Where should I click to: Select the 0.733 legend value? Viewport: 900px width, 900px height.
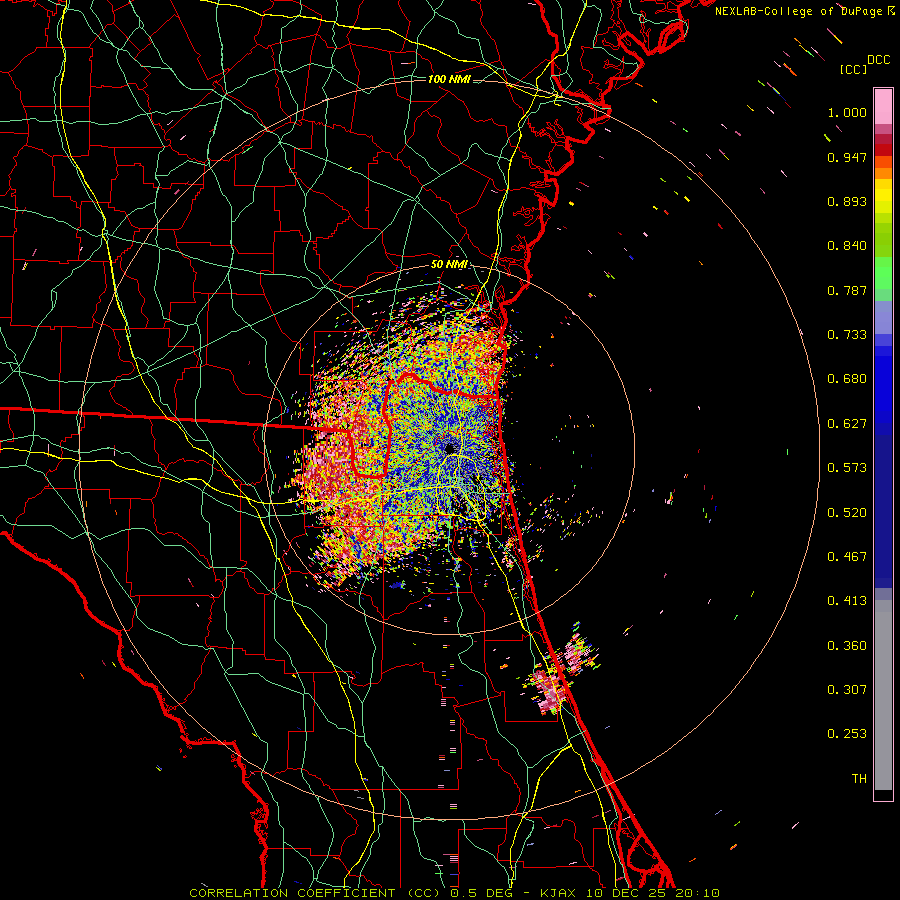[x=847, y=335]
